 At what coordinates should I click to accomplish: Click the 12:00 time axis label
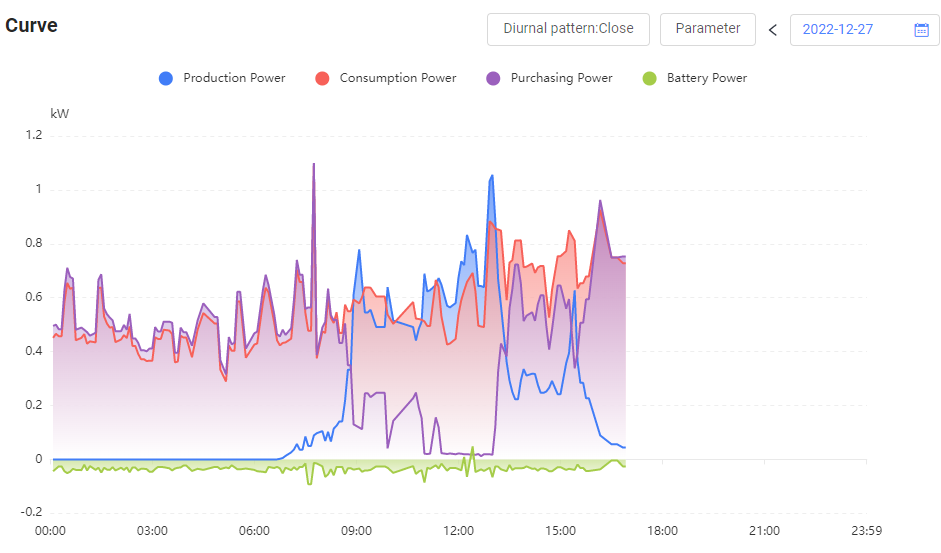pyautogui.click(x=458, y=531)
